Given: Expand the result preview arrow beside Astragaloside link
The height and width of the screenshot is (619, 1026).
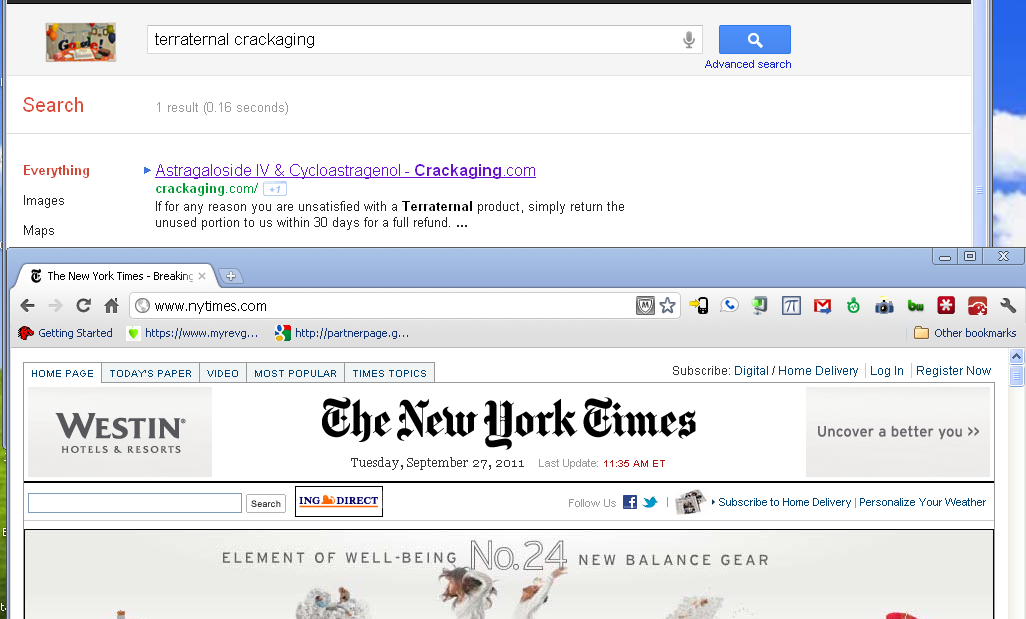Looking at the screenshot, I should (147, 171).
